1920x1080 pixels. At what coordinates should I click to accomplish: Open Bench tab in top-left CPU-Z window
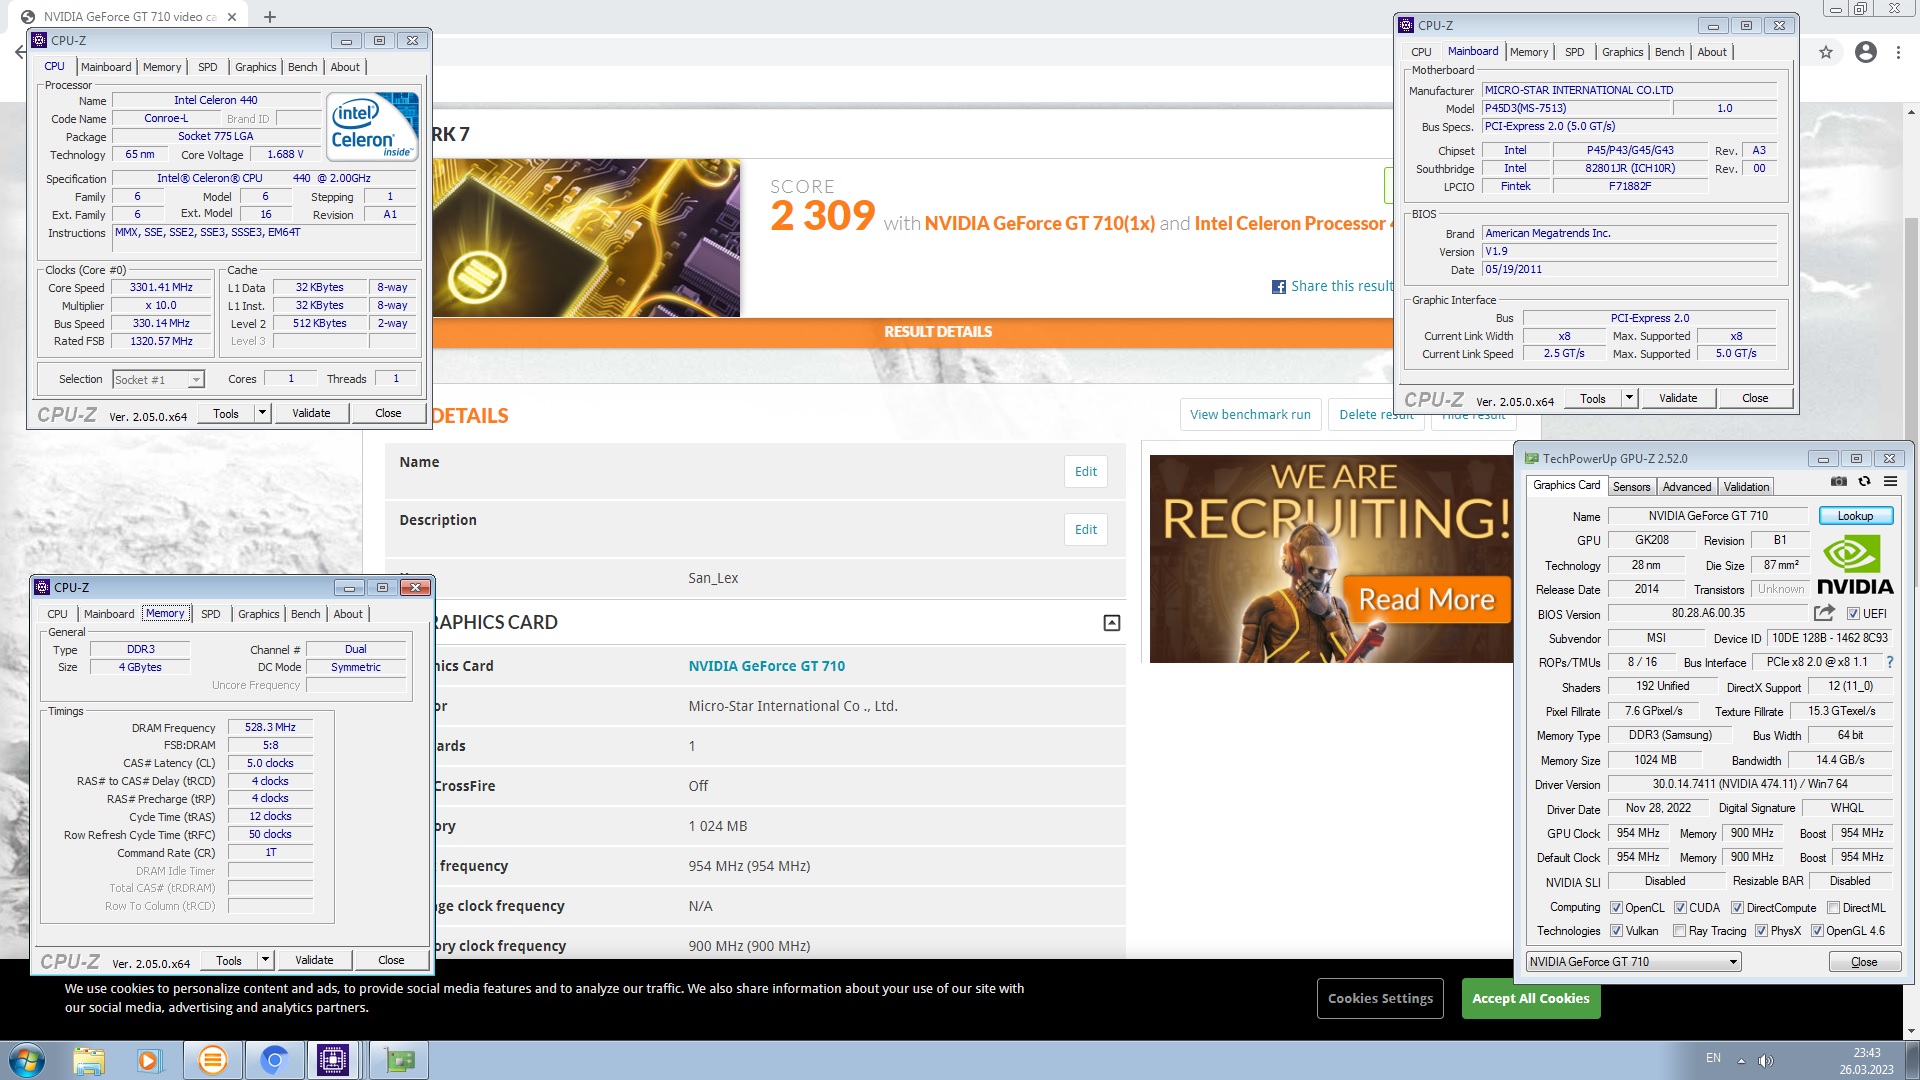(302, 67)
